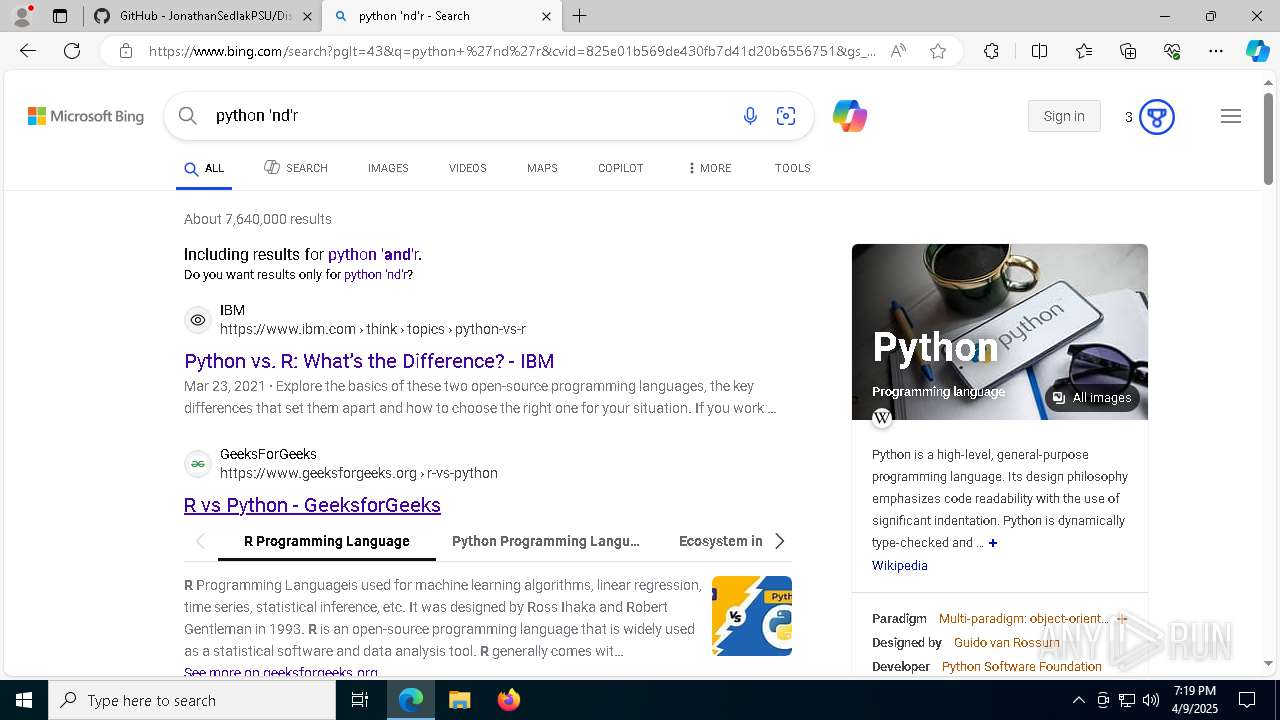Viewport: 1280px width, 720px height.
Task: Click the browser back arrow
Action: (x=28, y=51)
